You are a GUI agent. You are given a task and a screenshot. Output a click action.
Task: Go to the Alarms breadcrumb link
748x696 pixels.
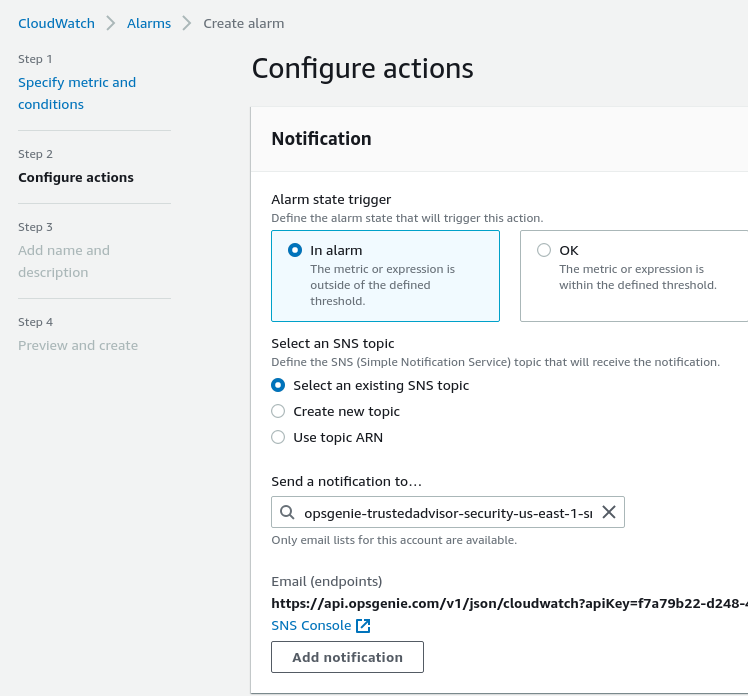pyautogui.click(x=148, y=23)
